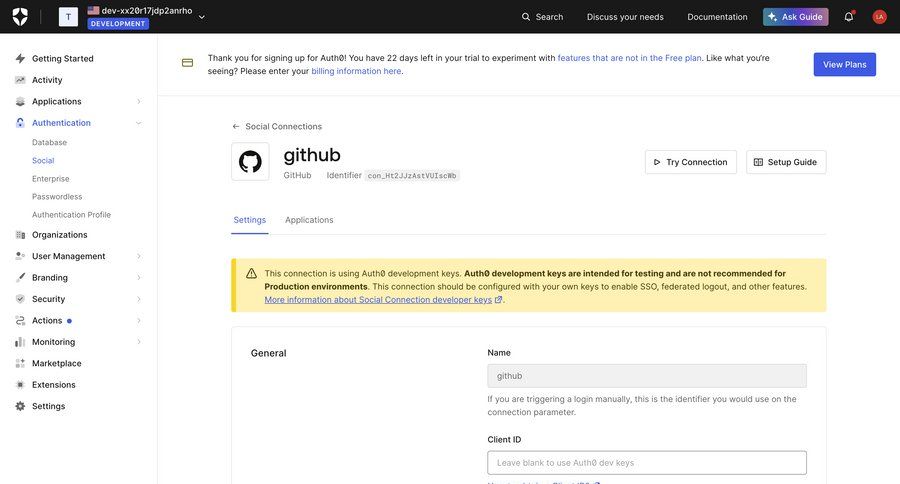Viewport: 900px width, 484px height.
Task: Go back to Social Connections
Action: 277,126
